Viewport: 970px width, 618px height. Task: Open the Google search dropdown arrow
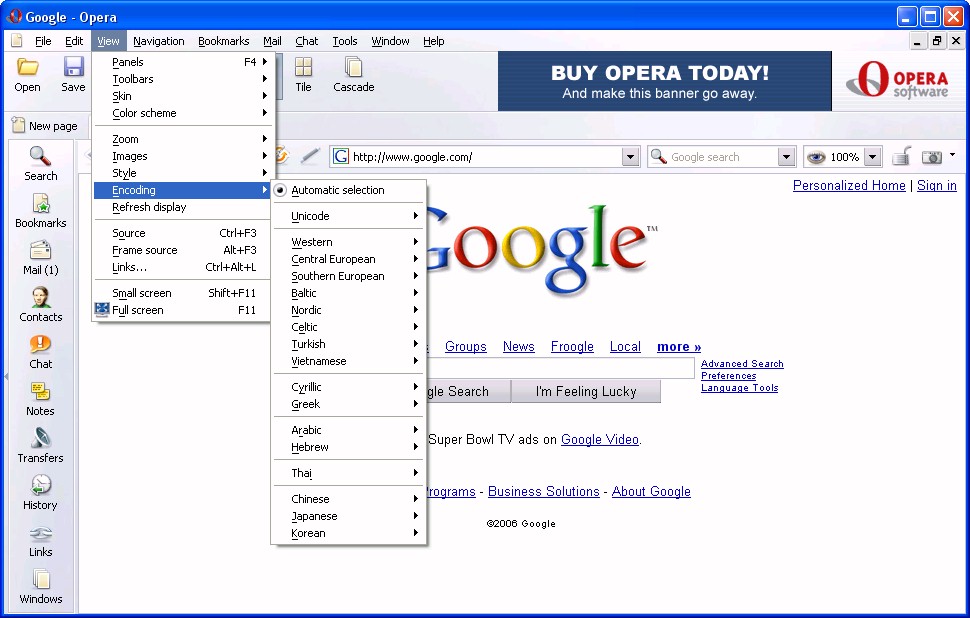pyautogui.click(x=786, y=157)
